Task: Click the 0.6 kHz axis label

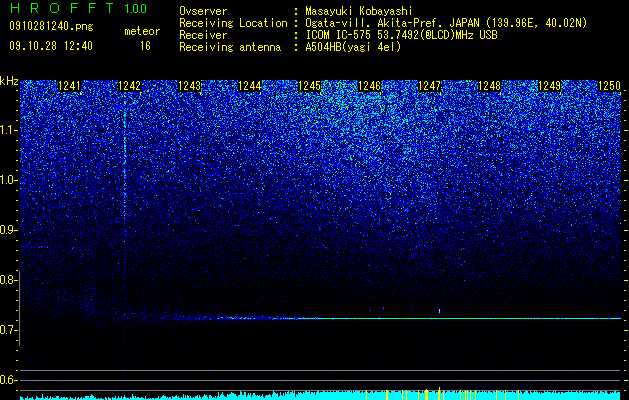Action: (x=9, y=380)
